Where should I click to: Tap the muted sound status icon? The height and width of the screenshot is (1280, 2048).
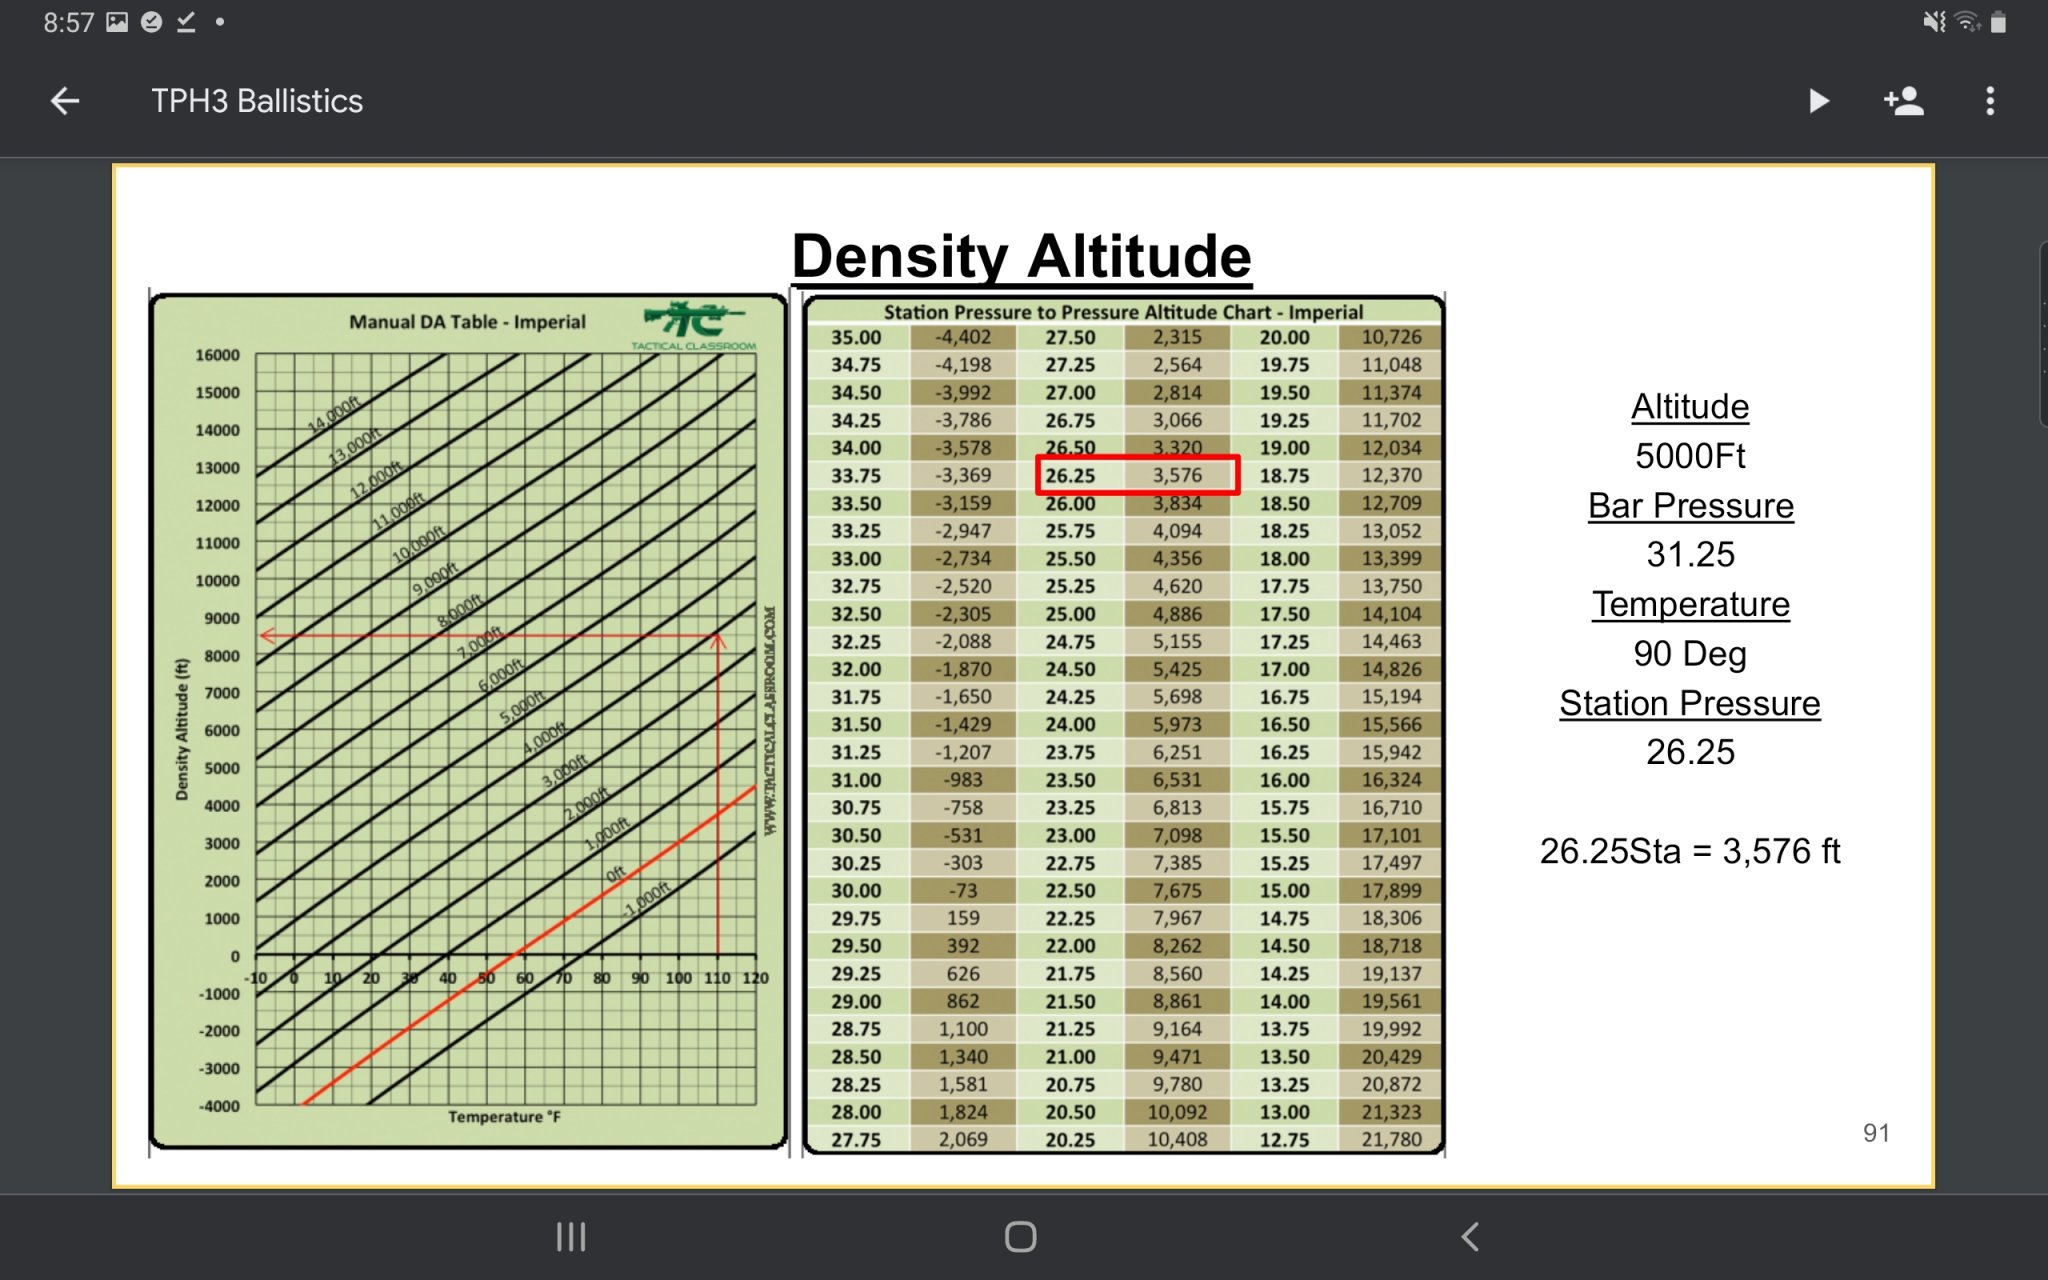[1934, 22]
